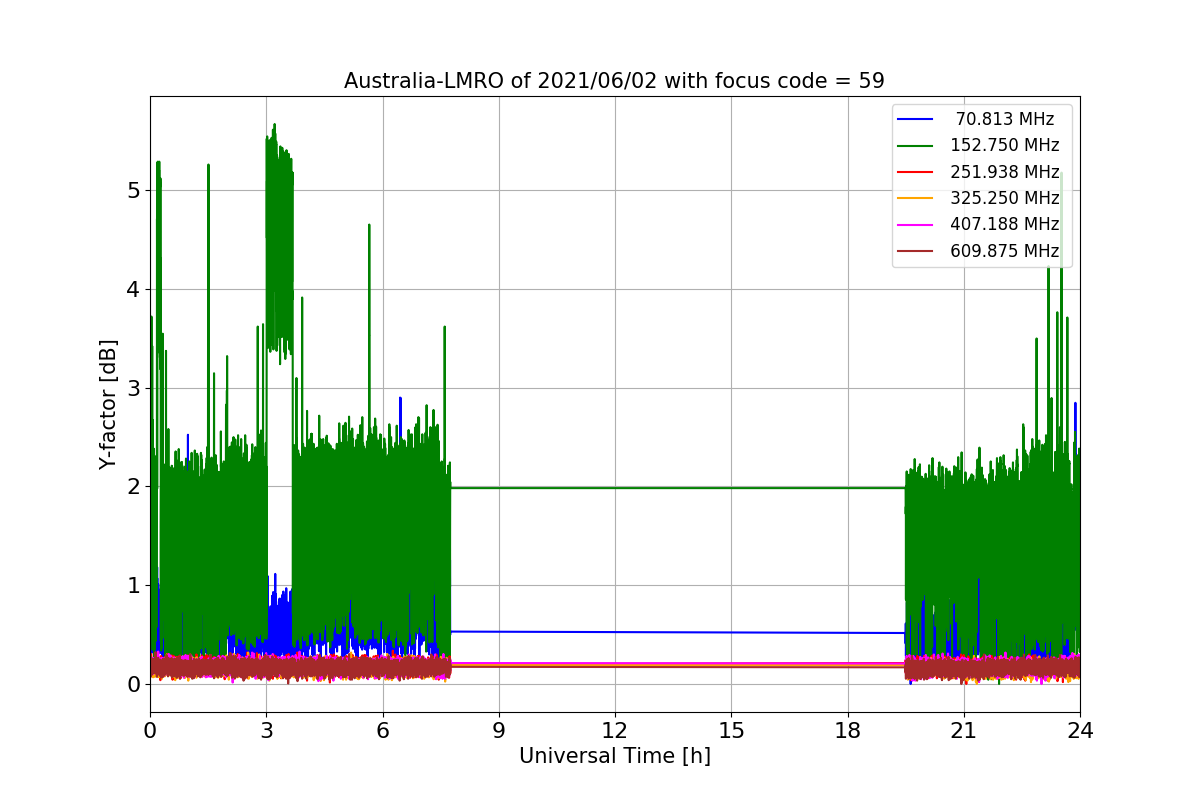Click the blue line swatch in legend

click(x=916, y=119)
